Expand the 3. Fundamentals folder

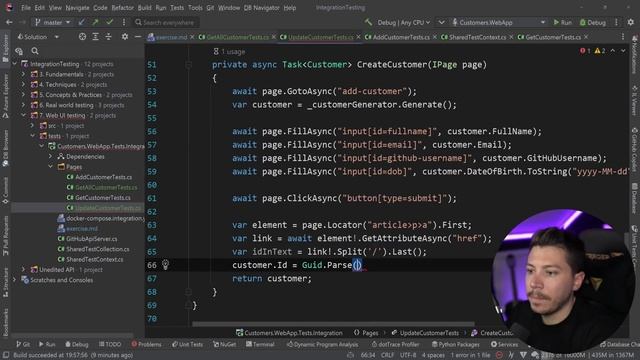click(x=23, y=74)
